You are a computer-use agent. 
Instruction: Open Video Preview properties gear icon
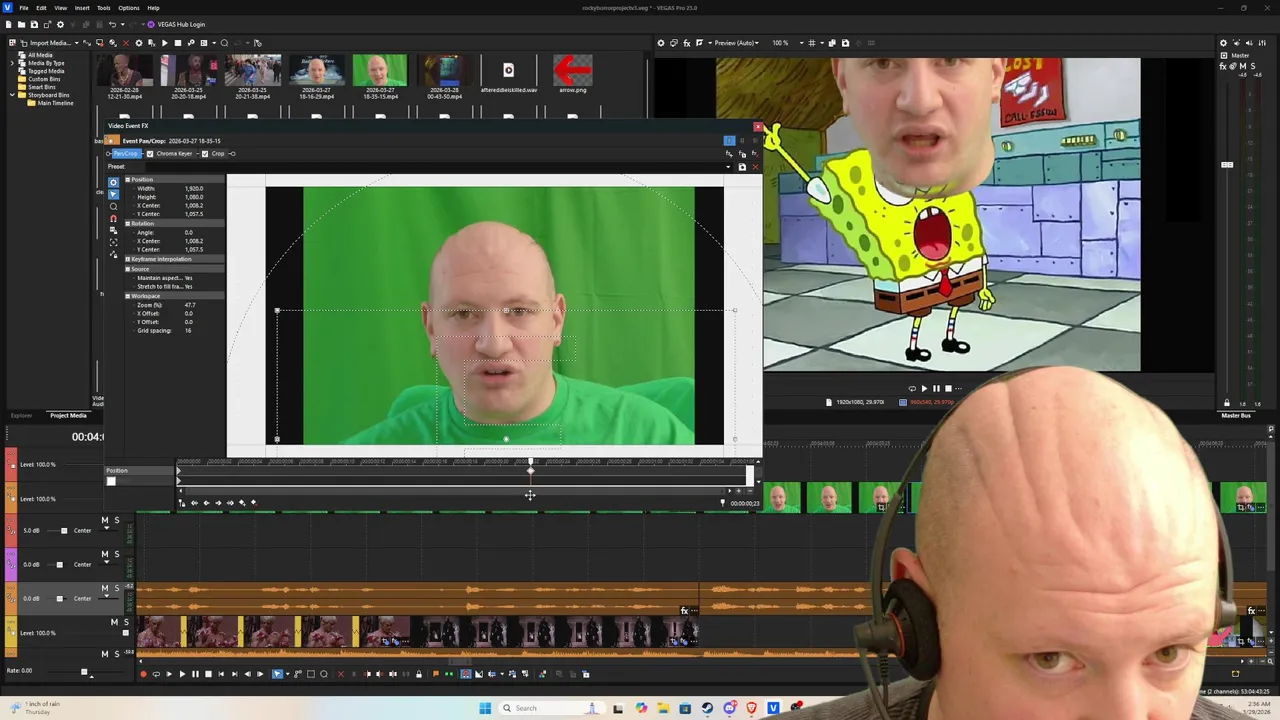click(x=660, y=43)
